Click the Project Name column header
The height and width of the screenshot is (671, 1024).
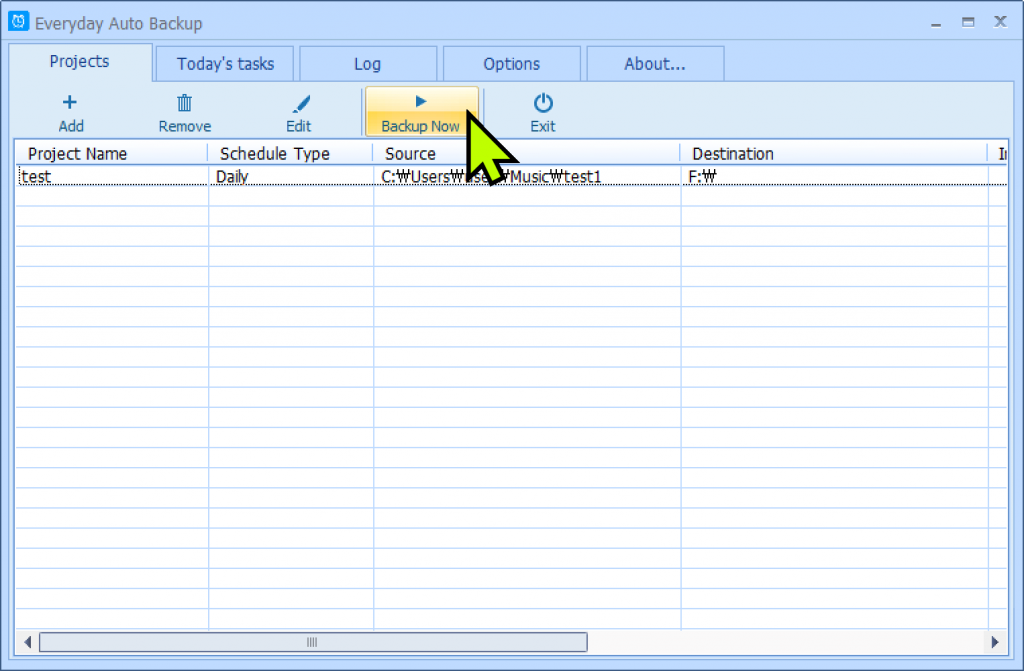[77, 153]
